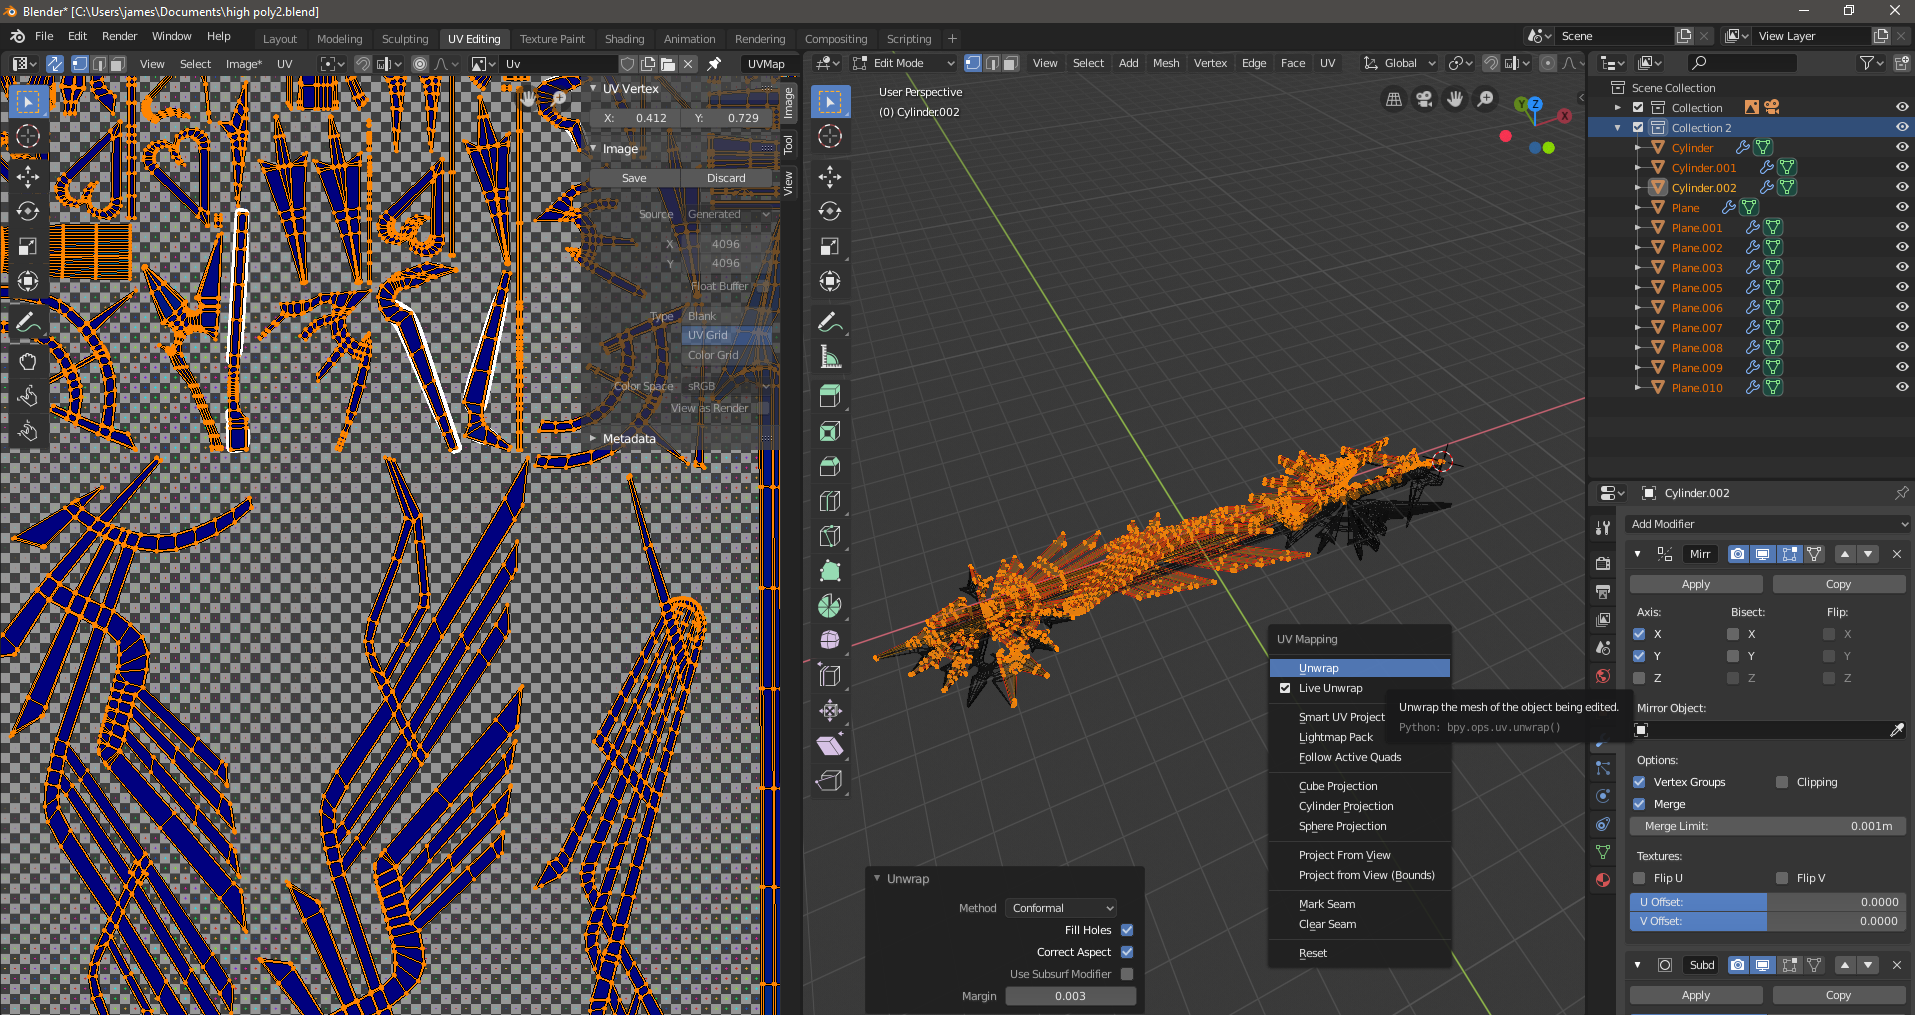Click the U Offset slider field
1915x1015 pixels.
pyautogui.click(x=1767, y=902)
